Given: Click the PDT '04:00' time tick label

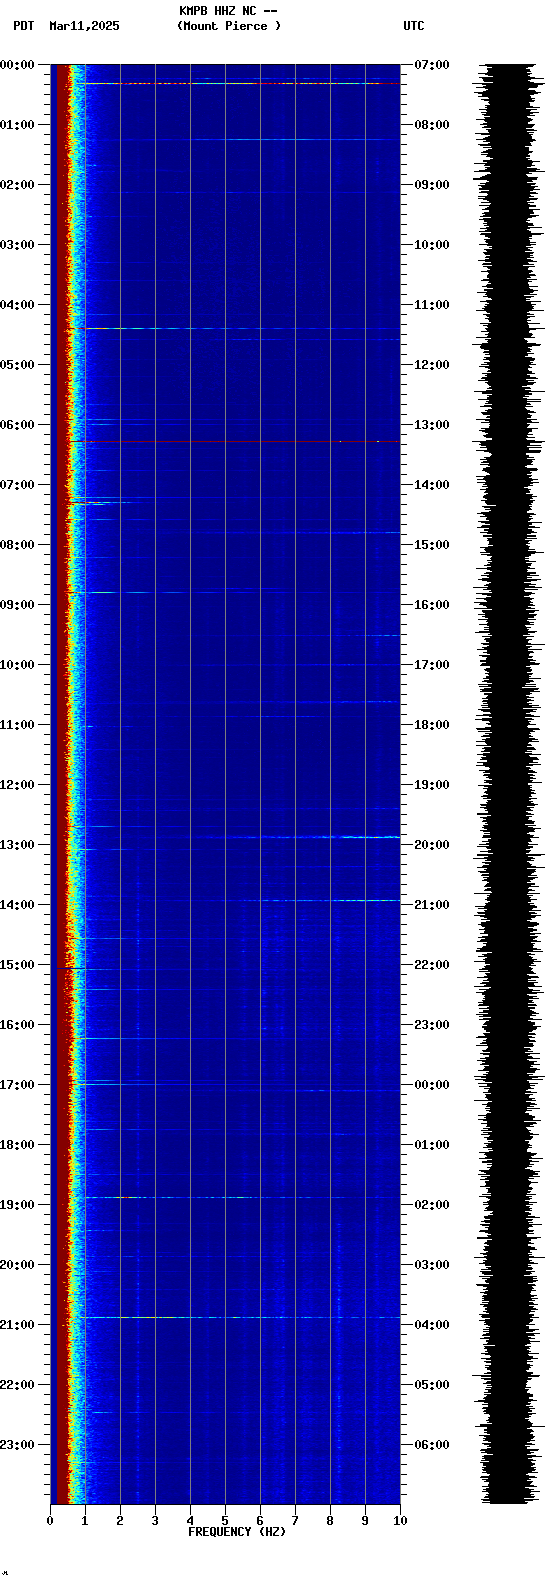Looking at the screenshot, I should tap(17, 305).
